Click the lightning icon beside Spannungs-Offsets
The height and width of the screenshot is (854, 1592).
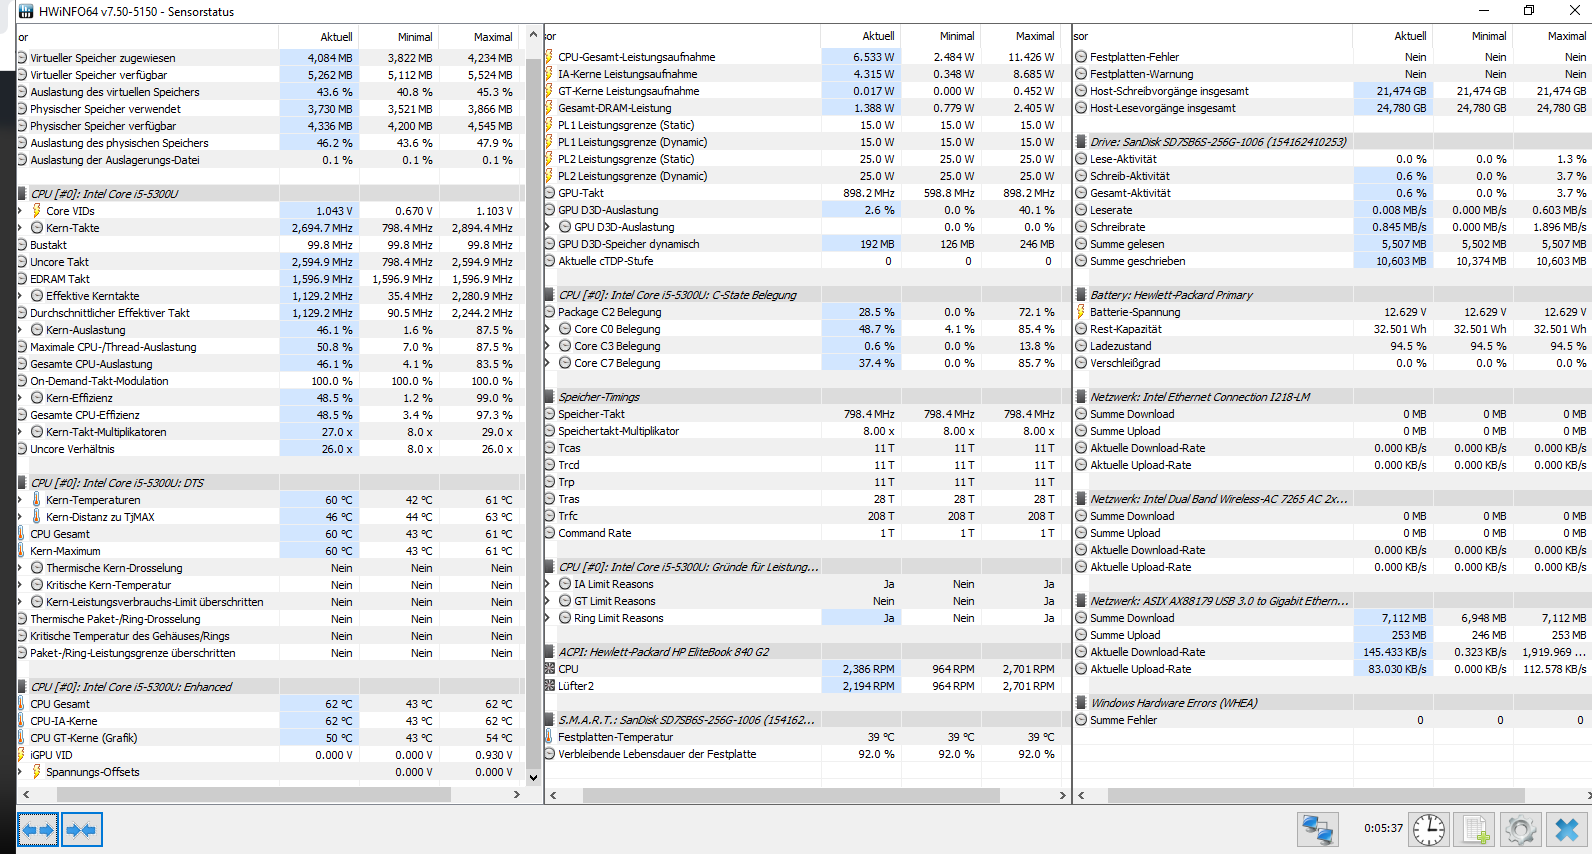point(37,772)
